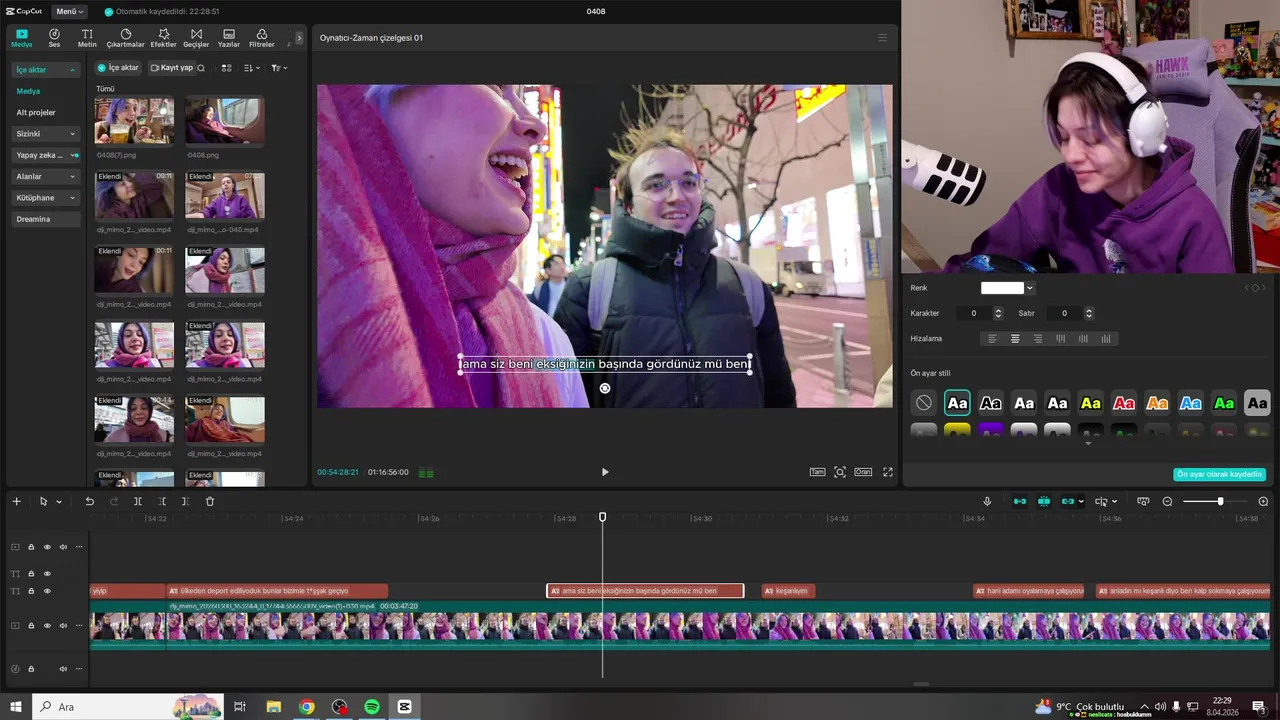Align text left

[x=993, y=339]
